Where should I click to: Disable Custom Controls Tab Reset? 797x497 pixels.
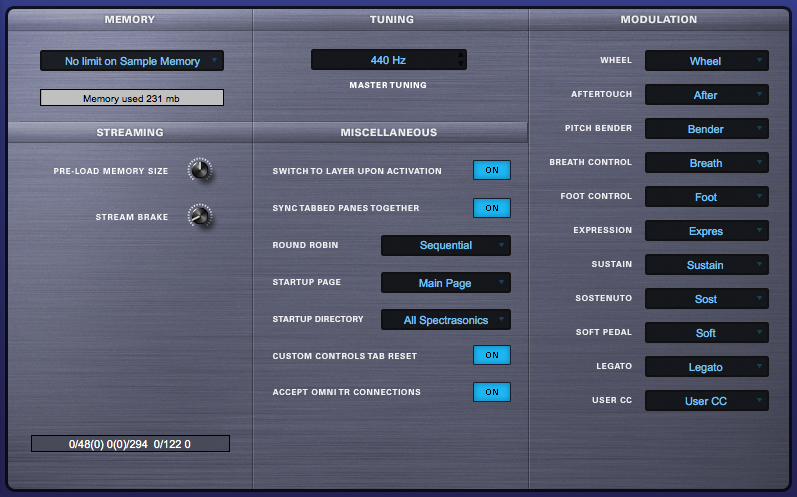[492, 355]
